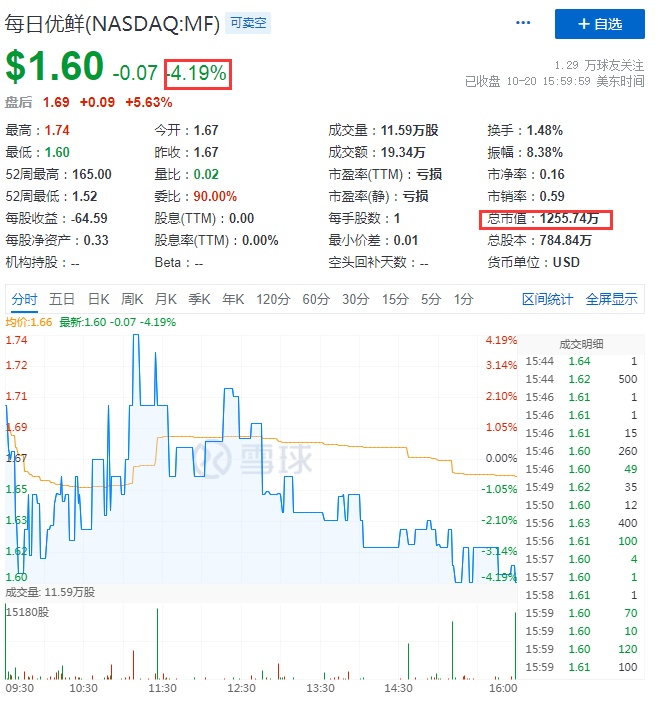Screen dimensions: 657x704
Task: Open the 区间统计 link
Action: [x=547, y=299]
